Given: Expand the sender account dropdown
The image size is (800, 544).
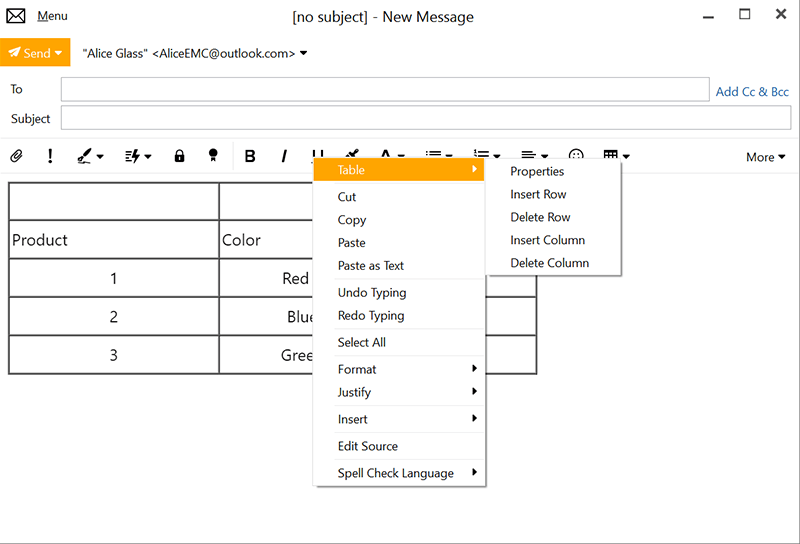Looking at the screenshot, I should [304, 53].
